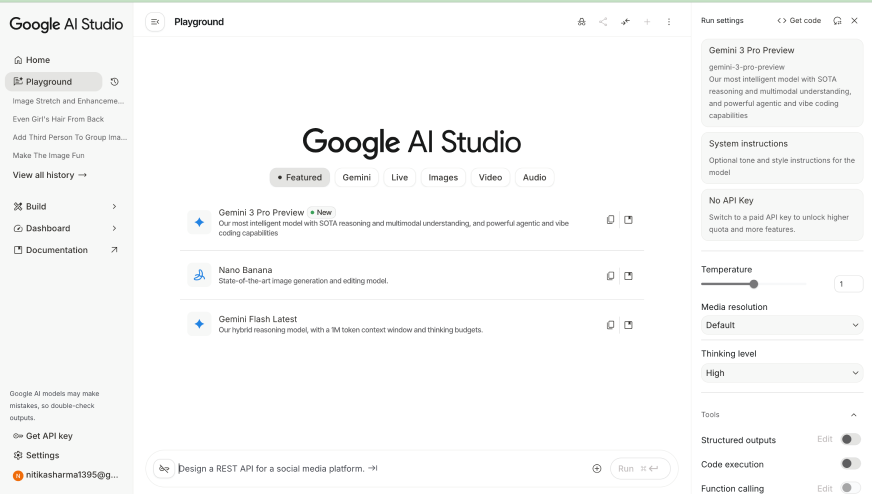
Task: Open the Gemini Flash Latest documentation icon
Action: click(x=628, y=325)
